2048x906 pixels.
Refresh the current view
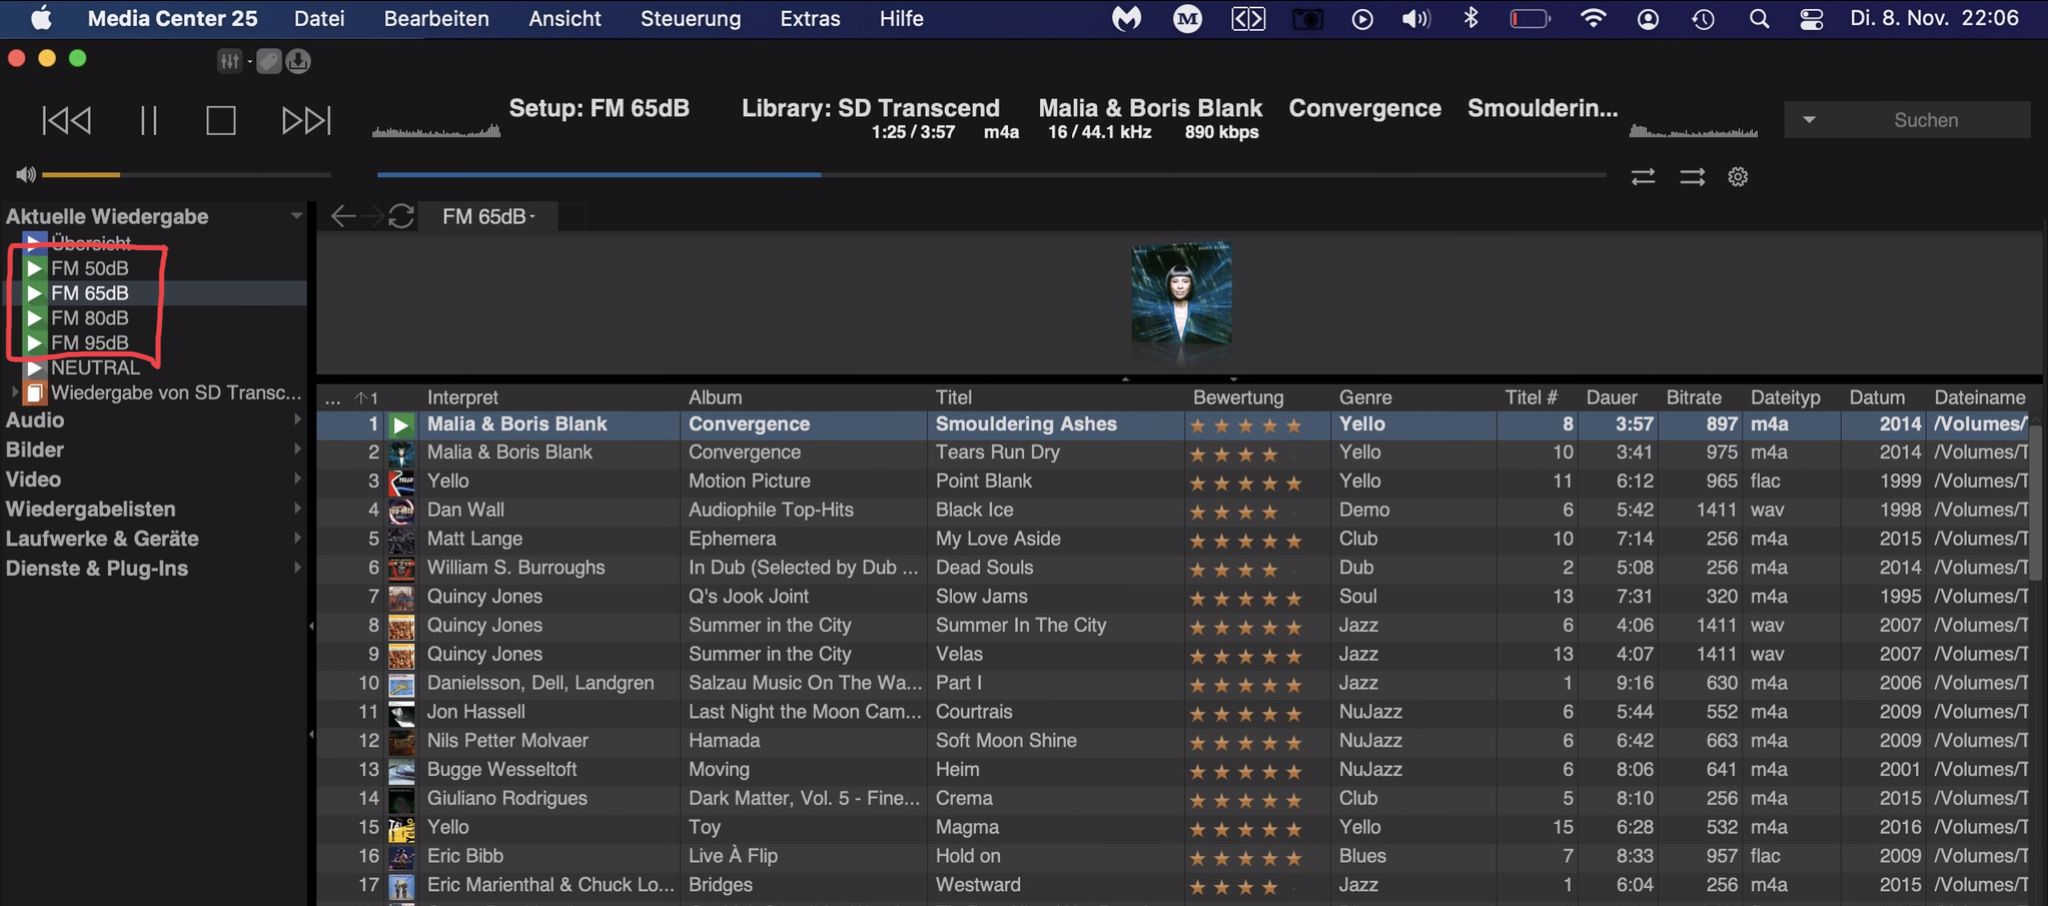click(x=401, y=216)
